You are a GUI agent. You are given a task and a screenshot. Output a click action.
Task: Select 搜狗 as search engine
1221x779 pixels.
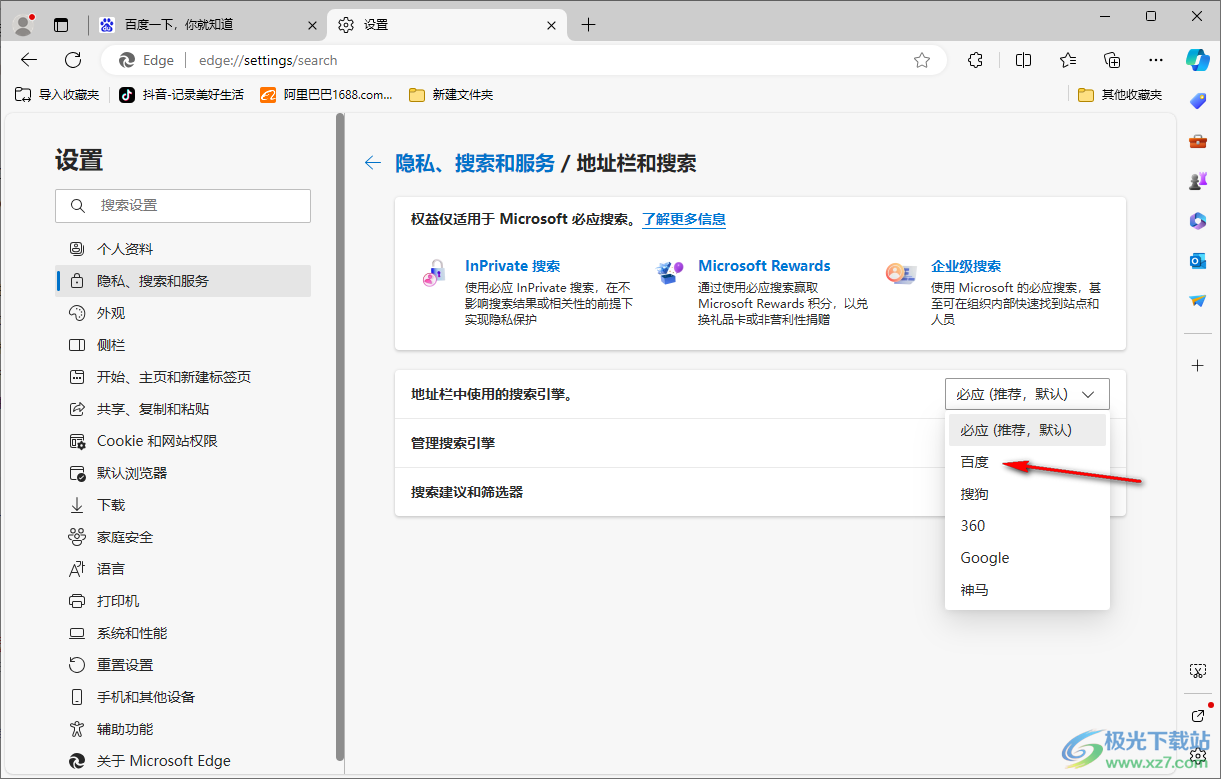click(x=1027, y=494)
